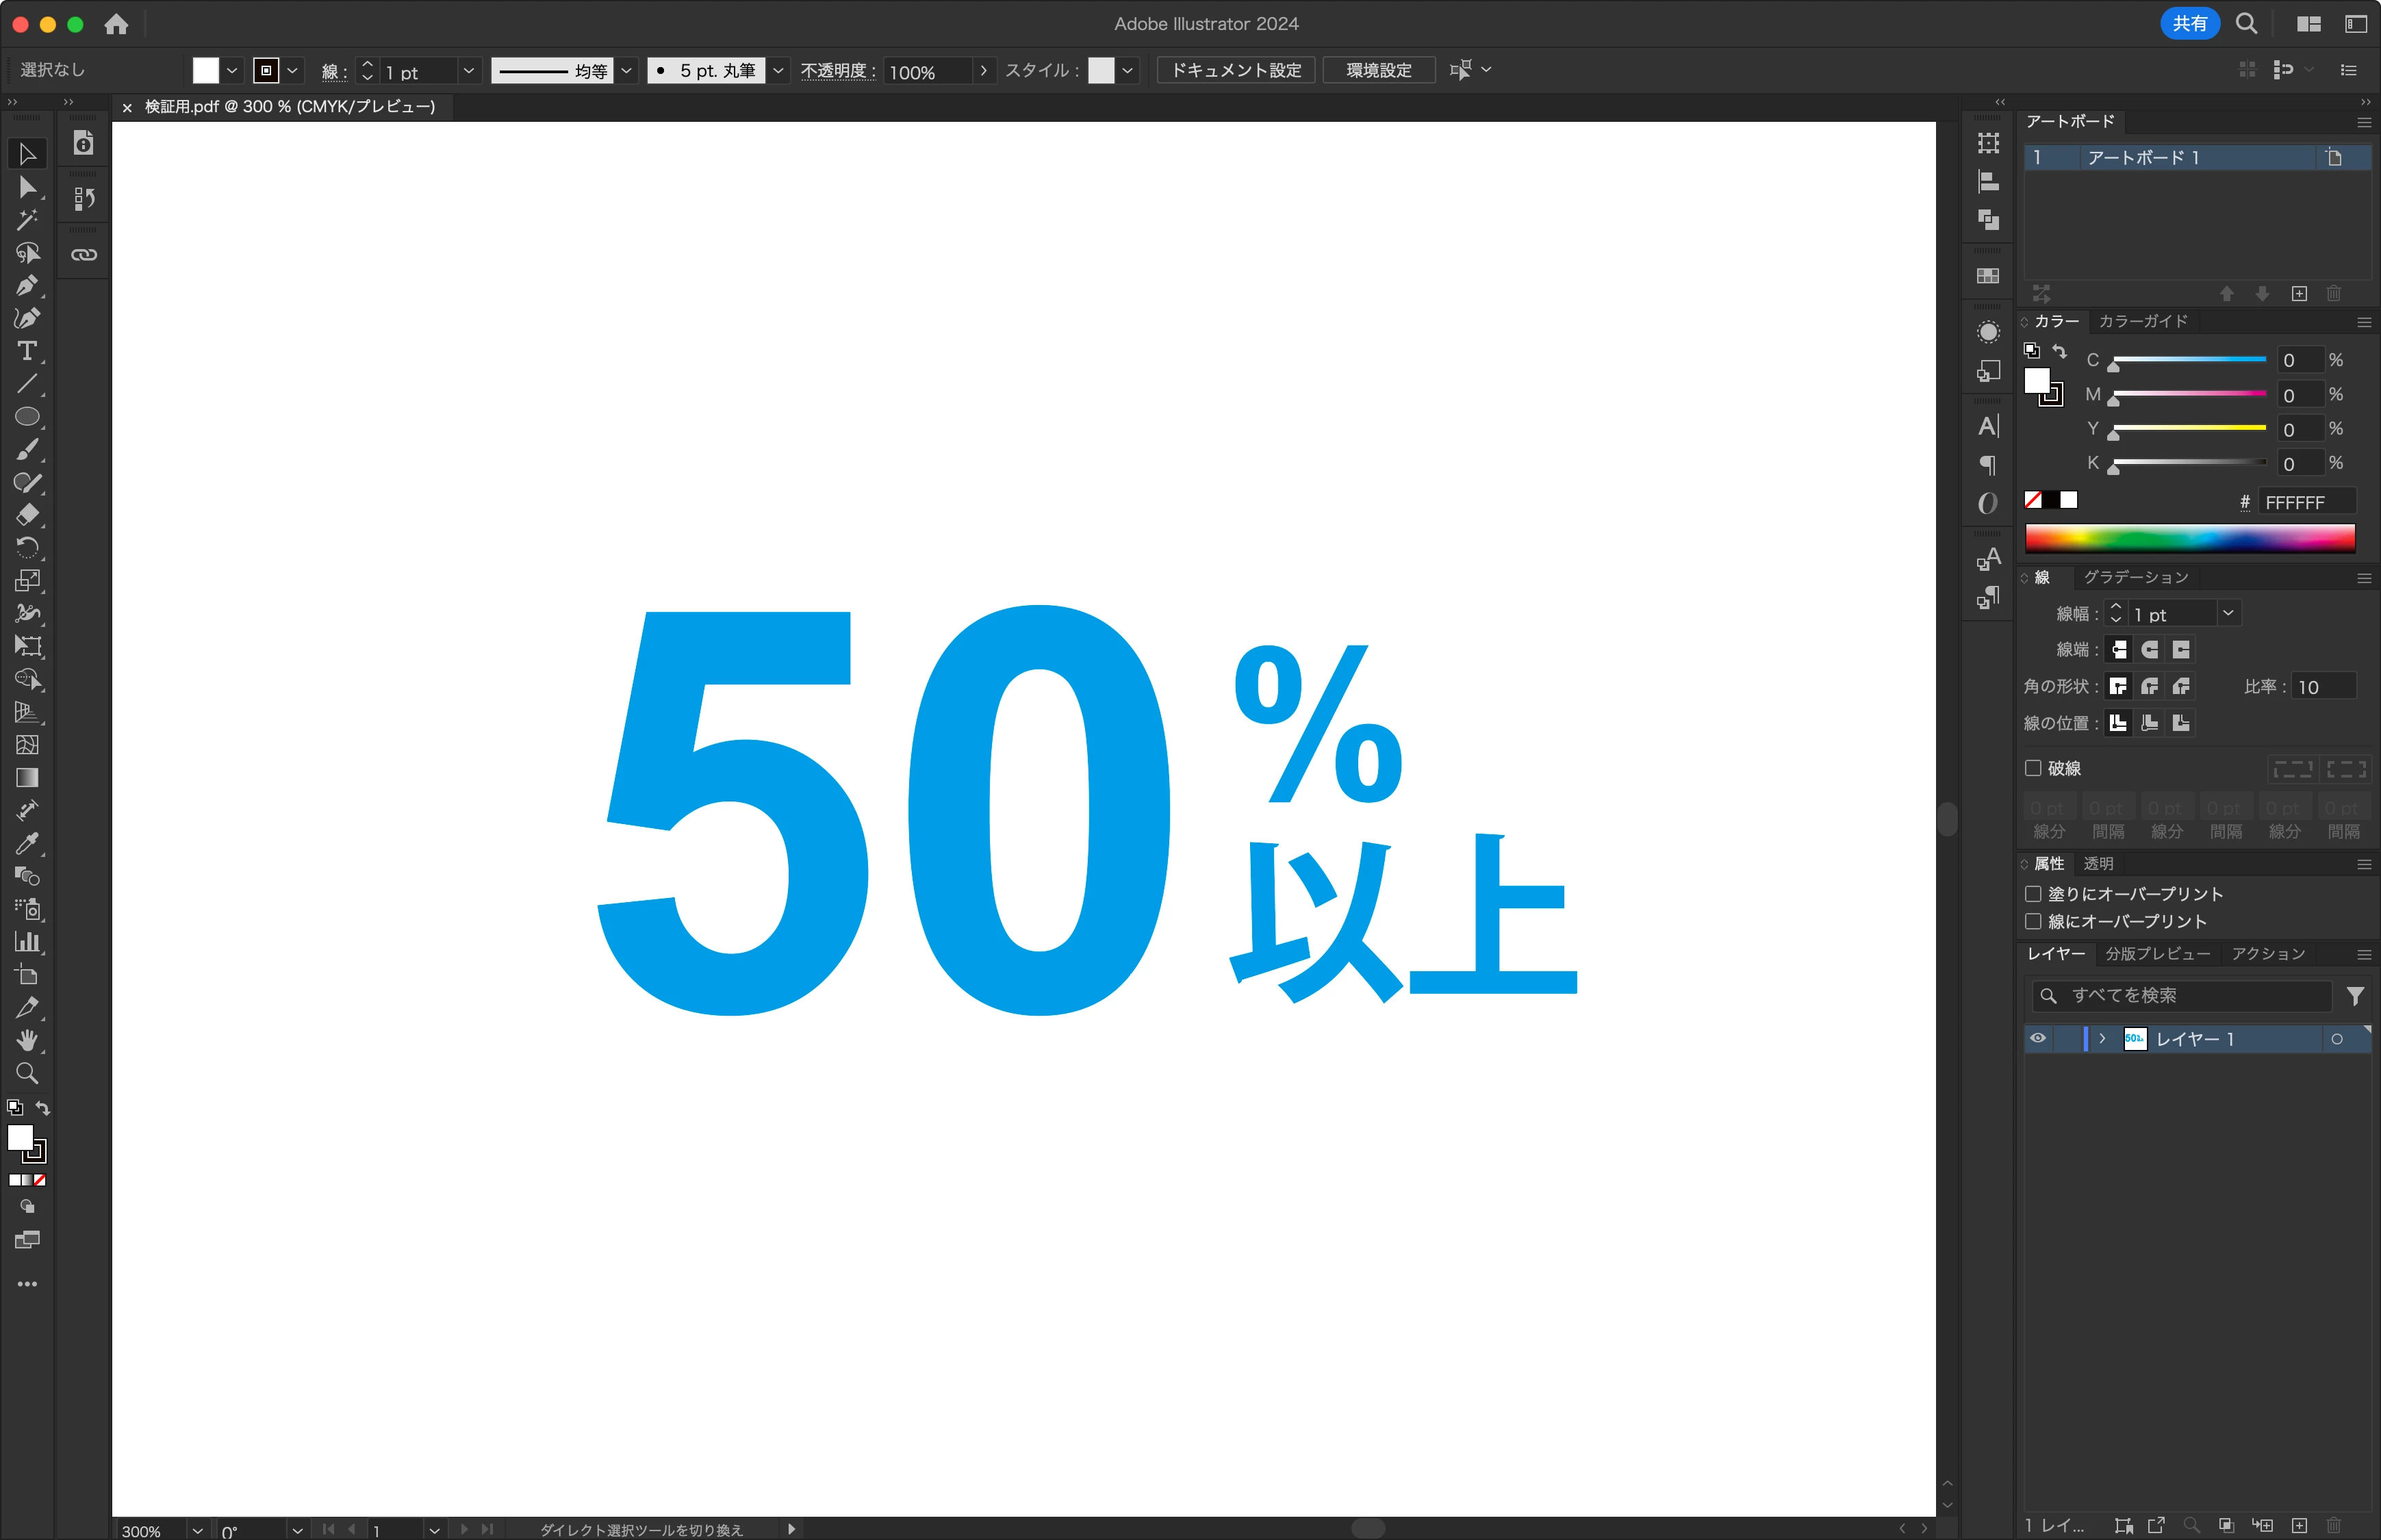Select the Zoom tool
This screenshot has width=2381, height=1540.
(x=27, y=1074)
